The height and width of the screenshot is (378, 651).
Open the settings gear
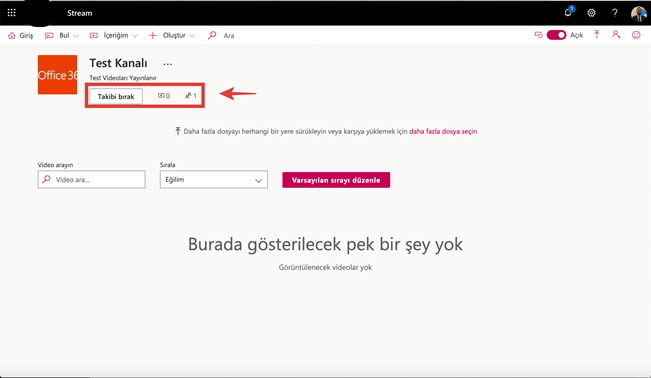point(591,13)
